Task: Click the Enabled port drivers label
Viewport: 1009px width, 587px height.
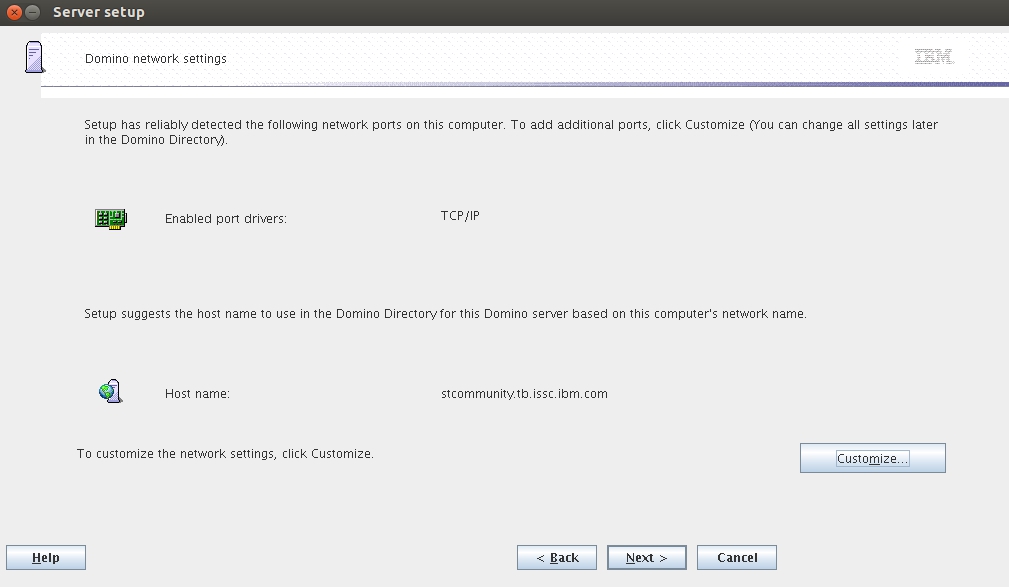Action: (225, 218)
